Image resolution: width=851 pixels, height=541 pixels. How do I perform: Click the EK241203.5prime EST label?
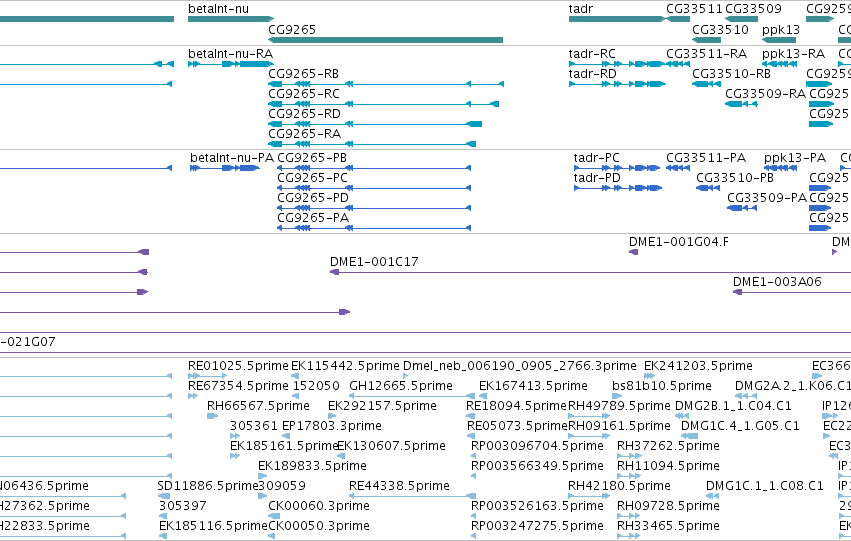pyautogui.click(x=698, y=366)
